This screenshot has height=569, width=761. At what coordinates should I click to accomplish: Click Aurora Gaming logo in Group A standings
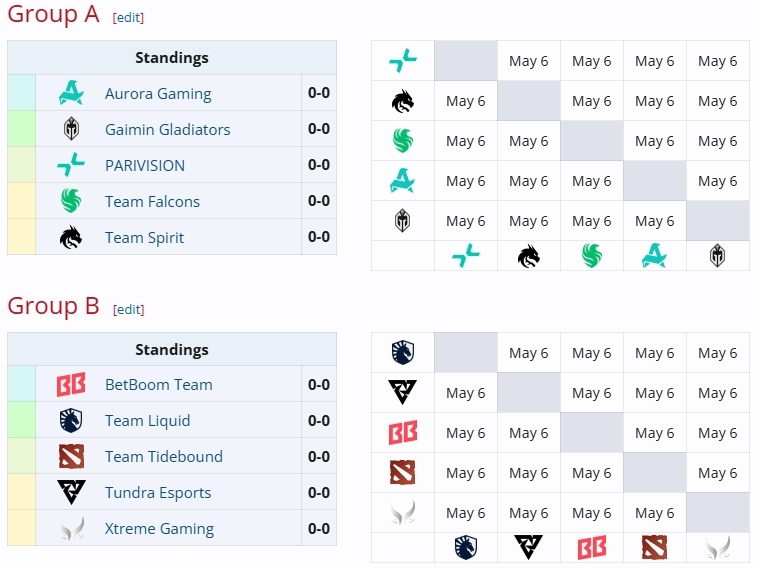[x=71, y=93]
